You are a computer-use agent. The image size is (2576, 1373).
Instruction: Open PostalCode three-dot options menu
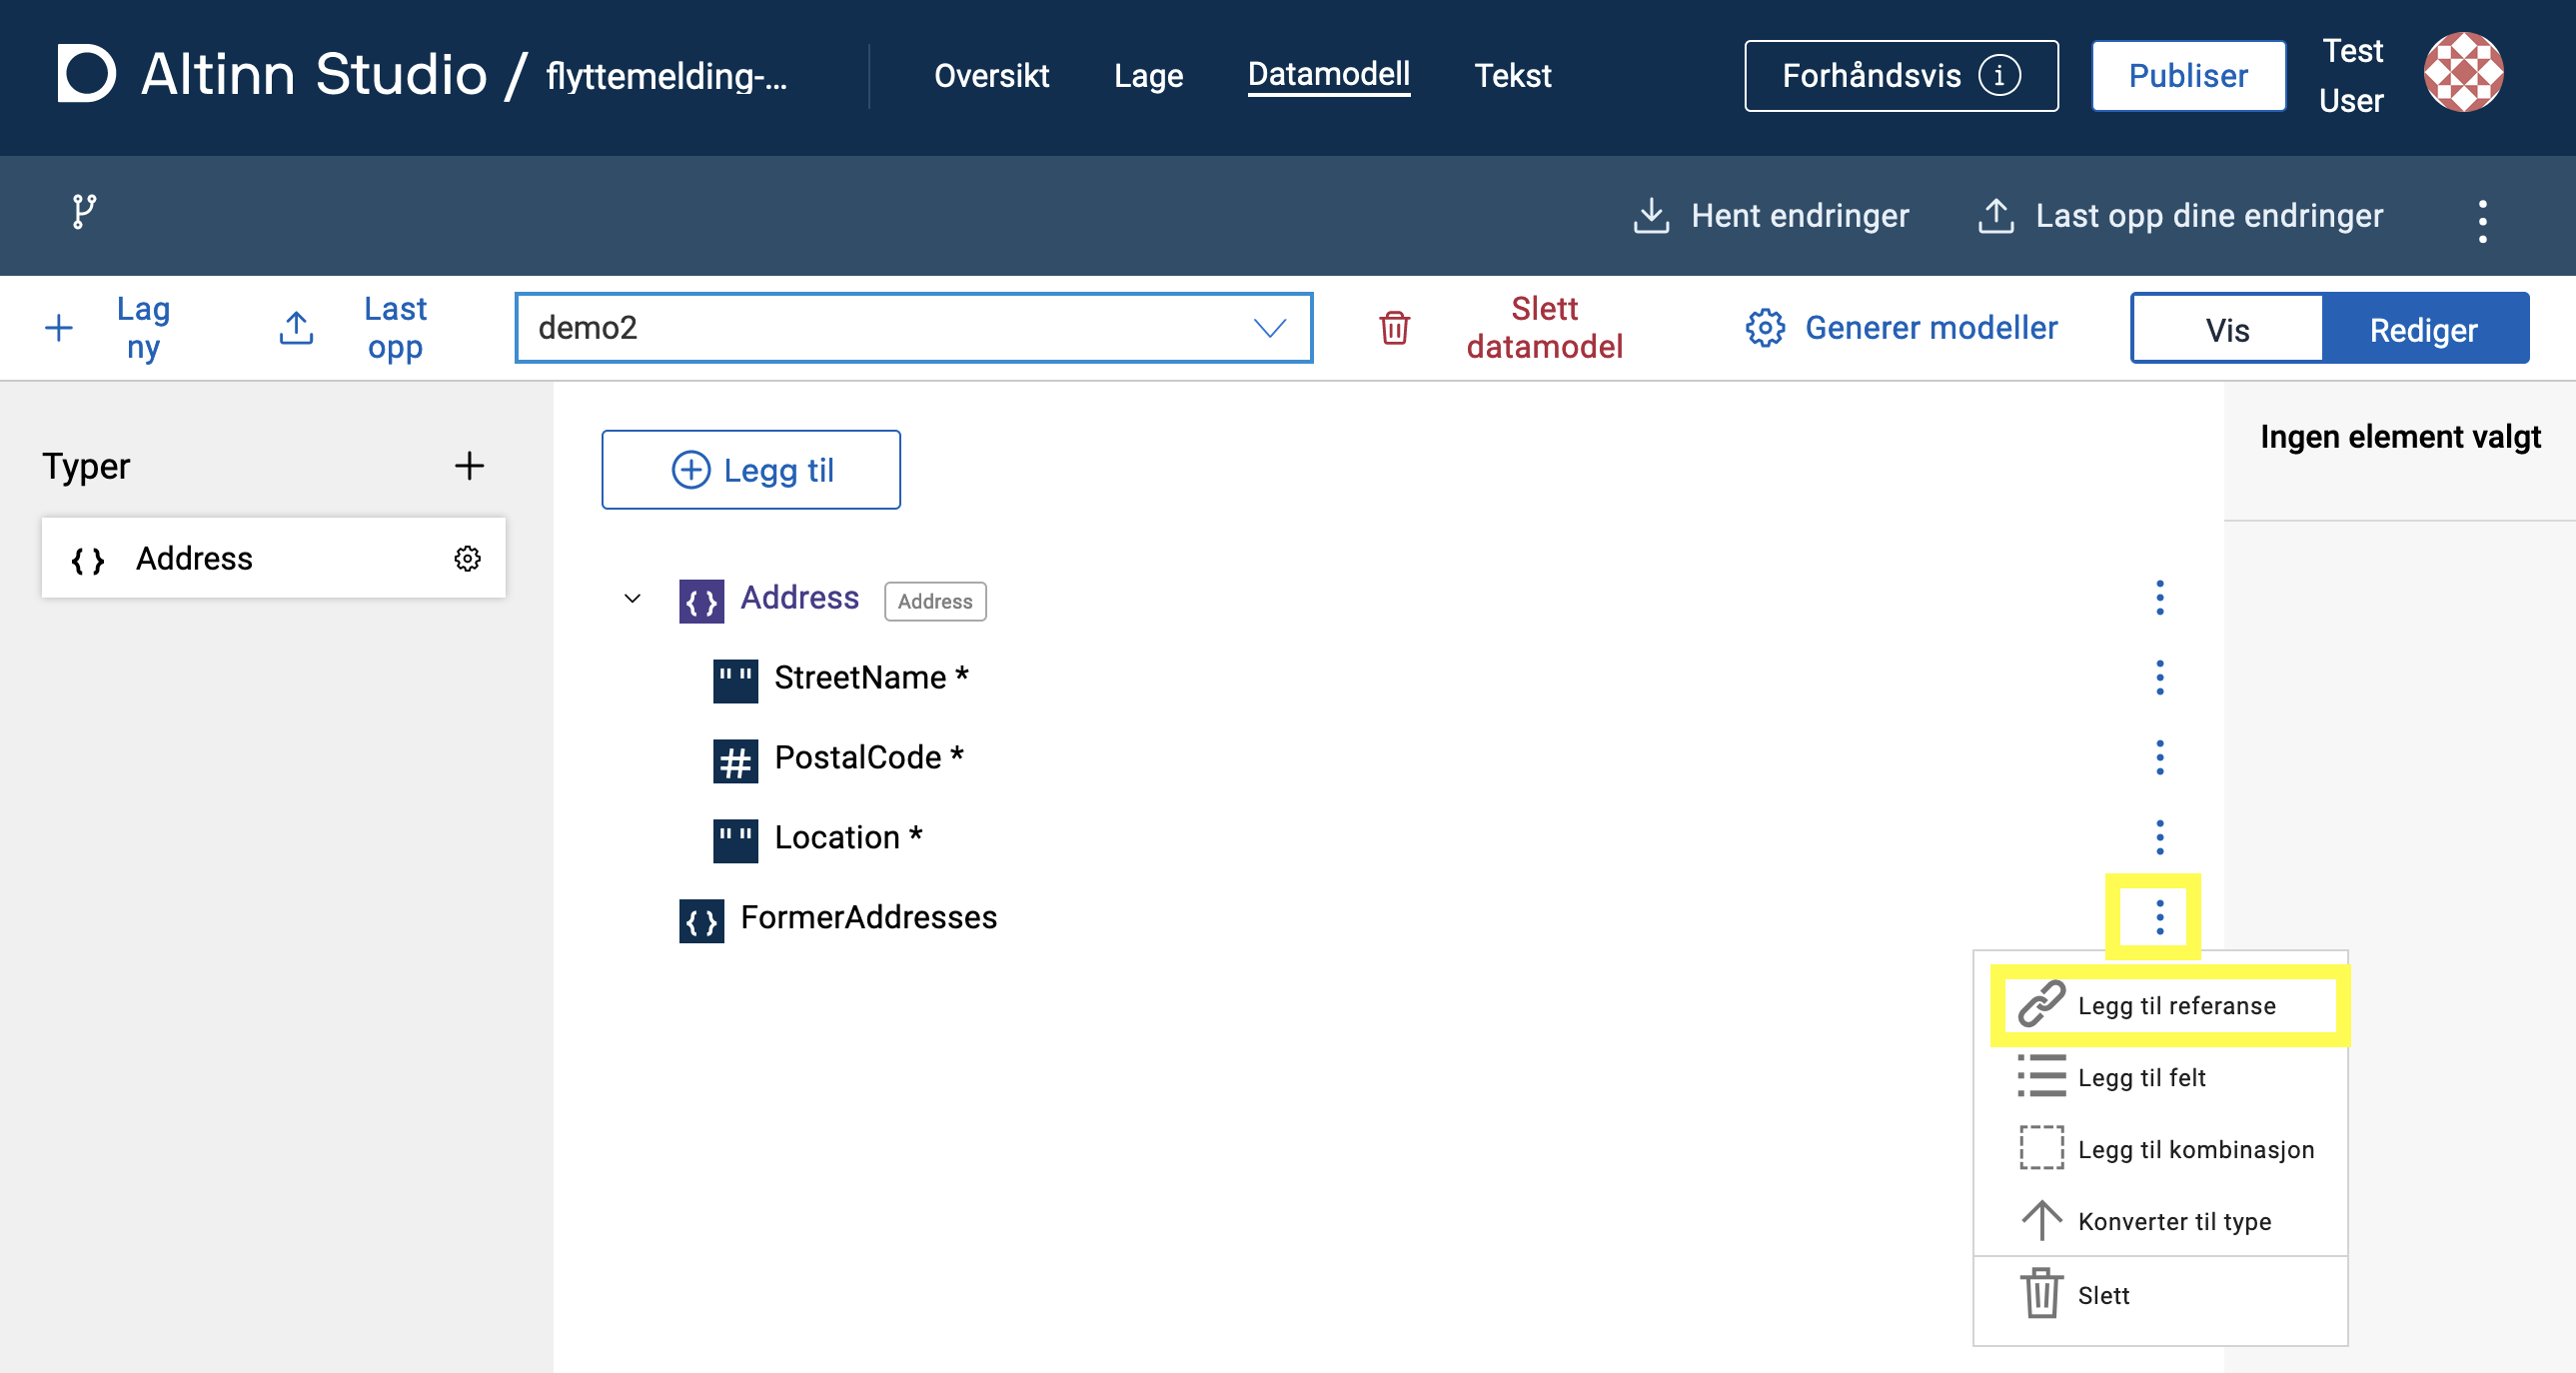point(2159,758)
